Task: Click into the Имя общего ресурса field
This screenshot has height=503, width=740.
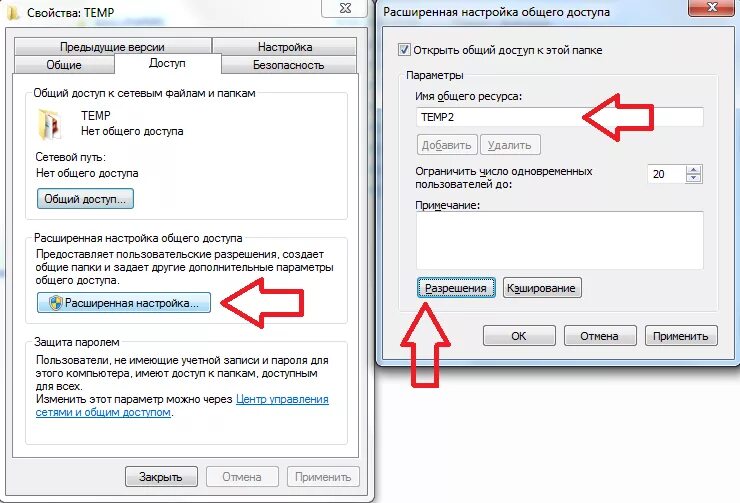Action: click(559, 117)
